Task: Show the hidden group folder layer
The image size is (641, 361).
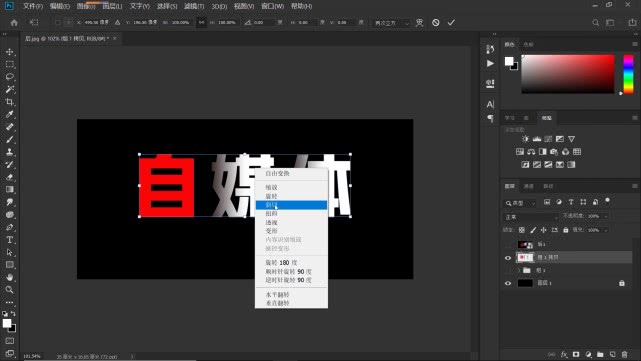Action: pyautogui.click(x=508, y=270)
